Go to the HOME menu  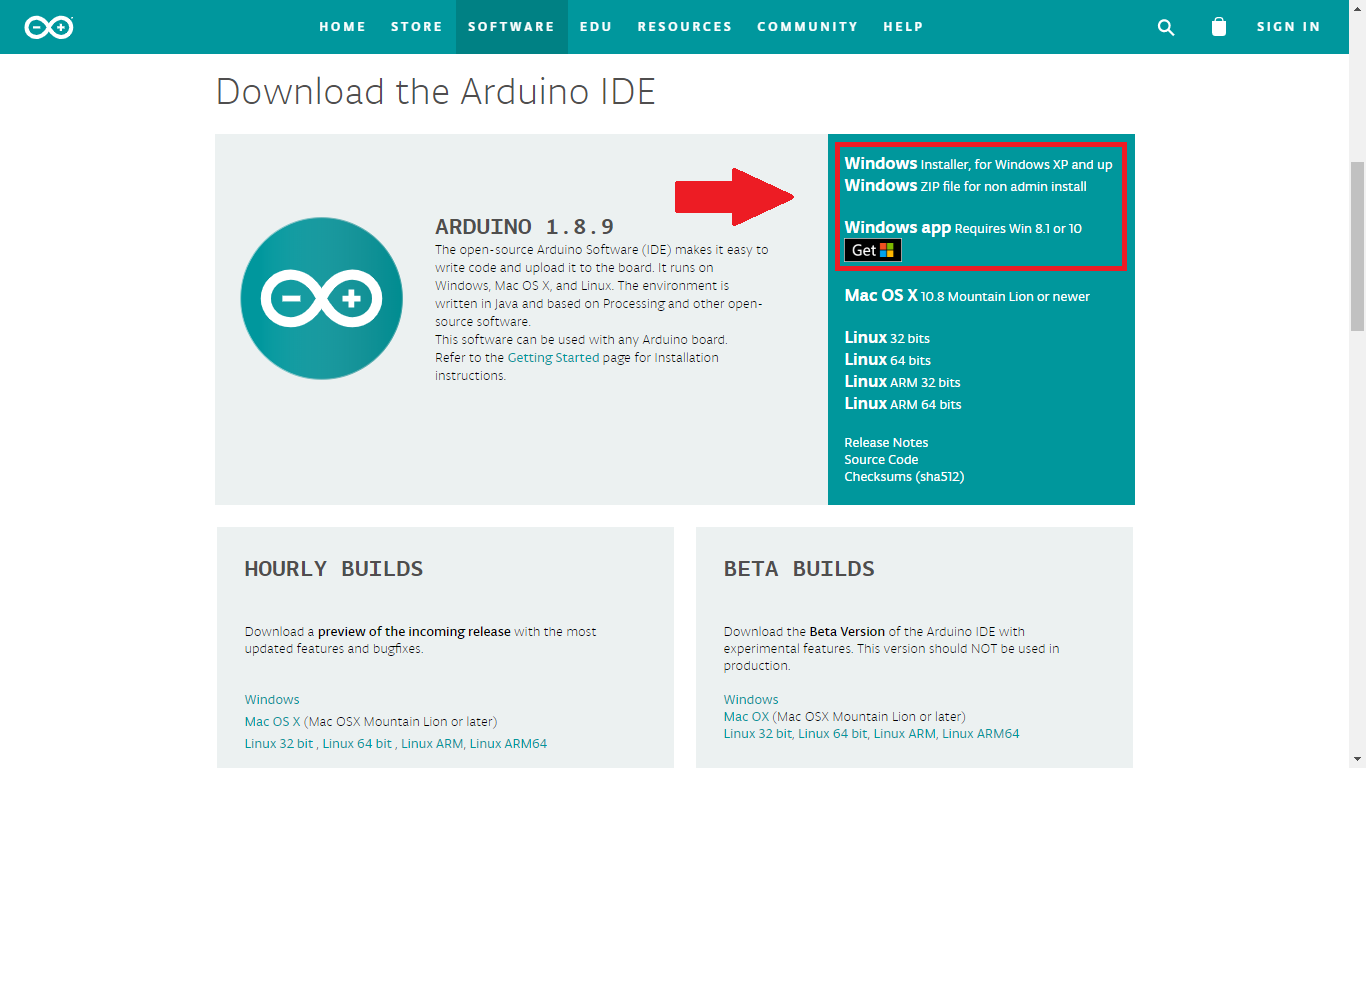343,27
